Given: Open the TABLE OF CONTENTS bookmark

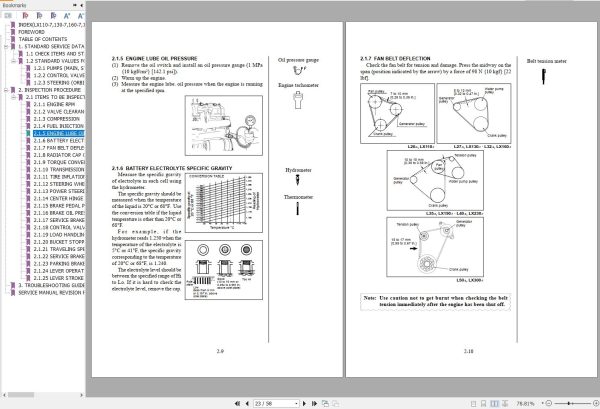Looking at the screenshot, I should coord(42,39).
